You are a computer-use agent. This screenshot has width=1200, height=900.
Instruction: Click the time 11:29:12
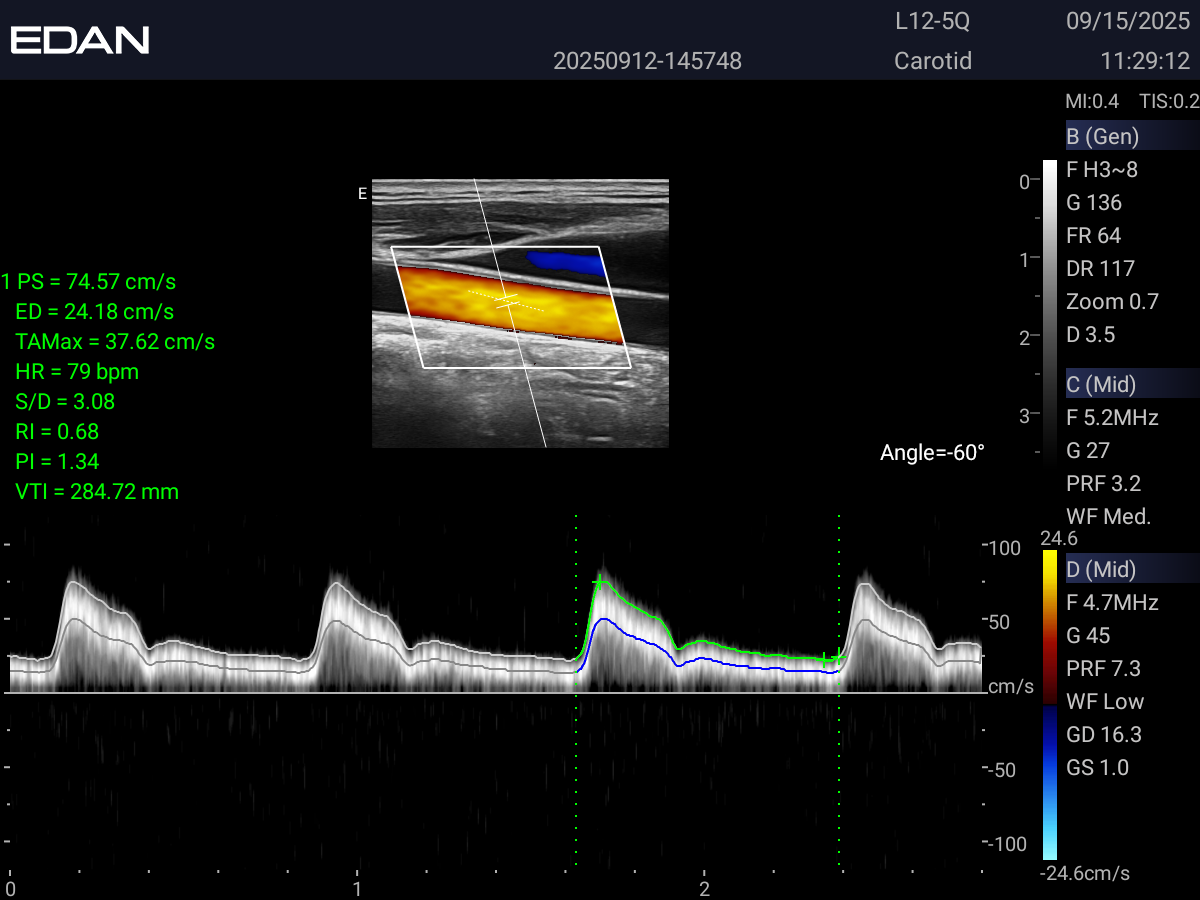point(1145,61)
